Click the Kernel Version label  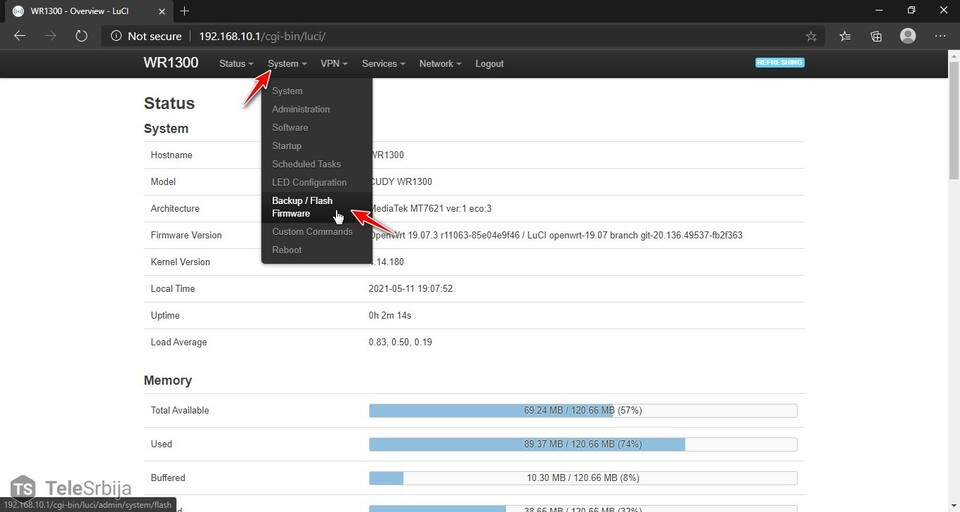click(x=180, y=262)
